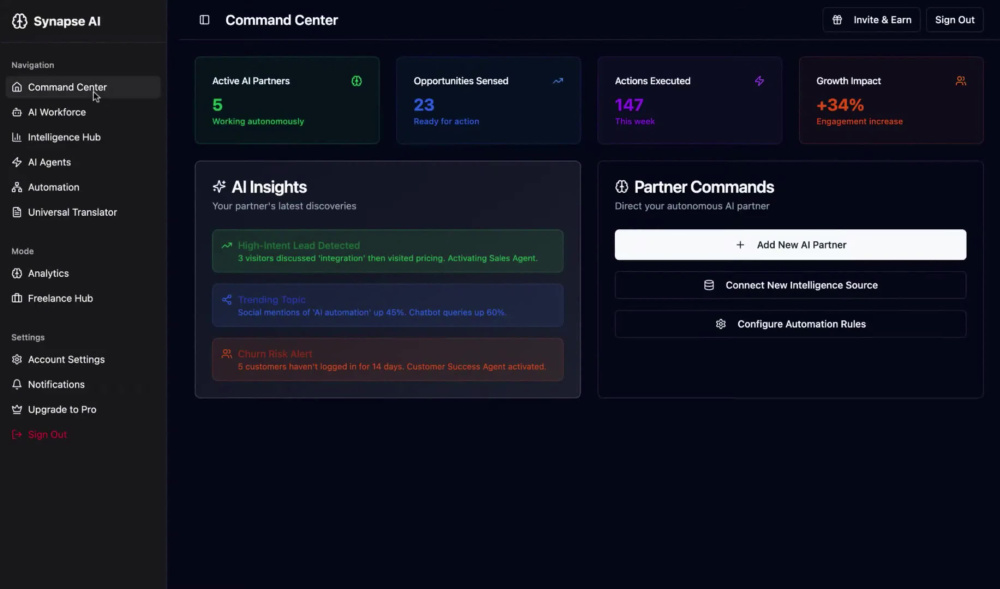Go to AI Workforce in the sidebar
The width and height of the screenshot is (1000, 589).
[x=83, y=112]
